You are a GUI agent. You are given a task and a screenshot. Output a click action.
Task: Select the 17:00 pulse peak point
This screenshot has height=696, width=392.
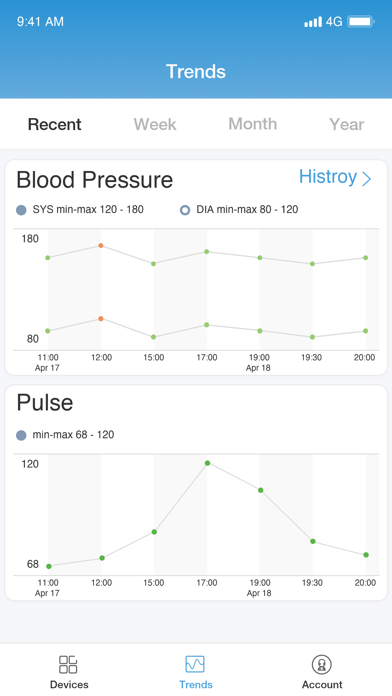[207, 463]
